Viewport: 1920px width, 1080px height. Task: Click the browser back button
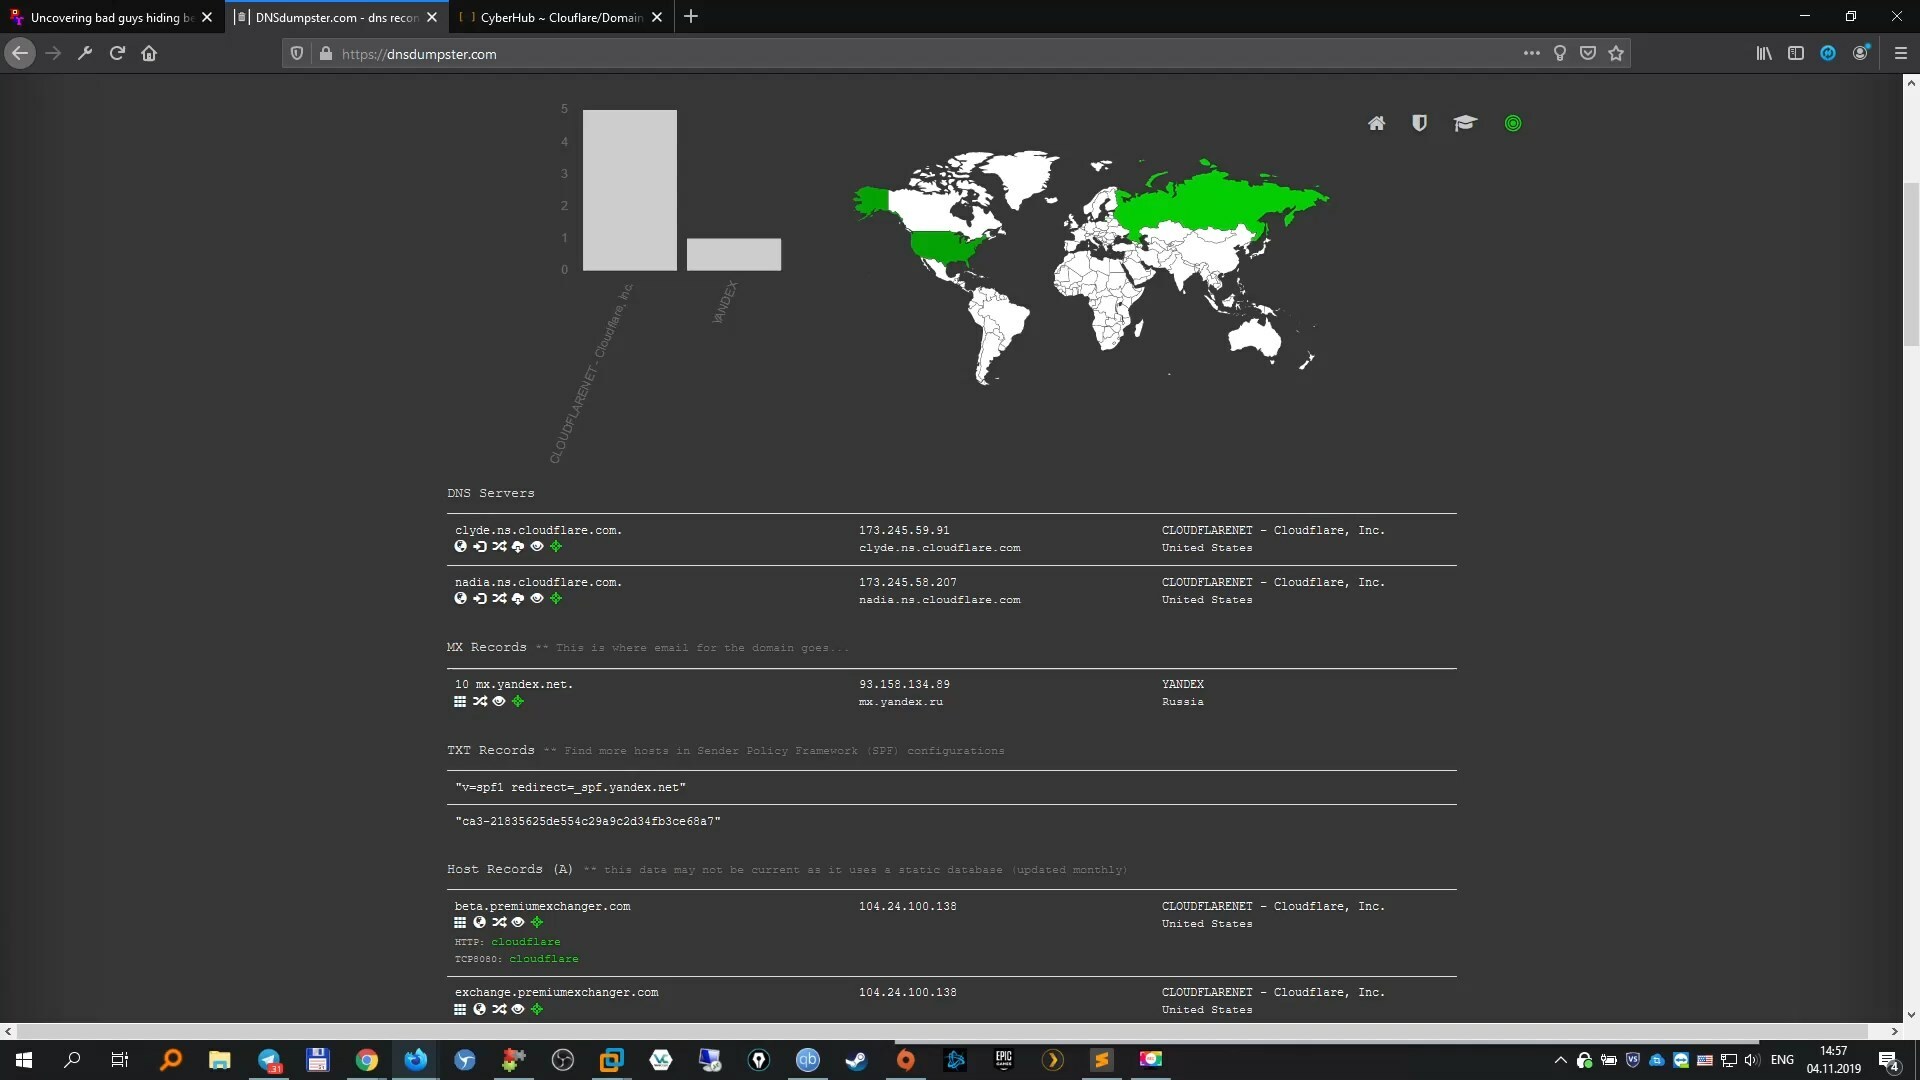20,53
